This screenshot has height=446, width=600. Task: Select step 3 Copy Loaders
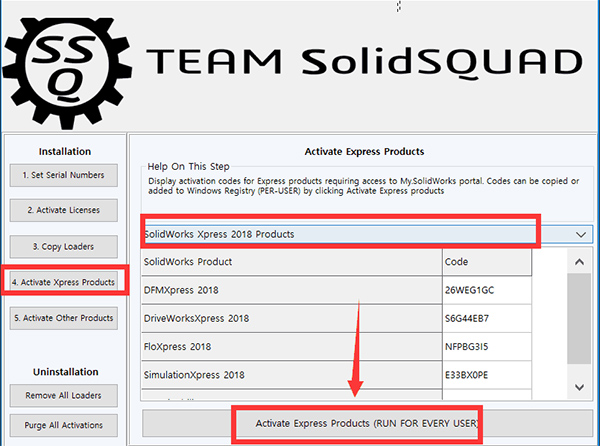[65, 245]
